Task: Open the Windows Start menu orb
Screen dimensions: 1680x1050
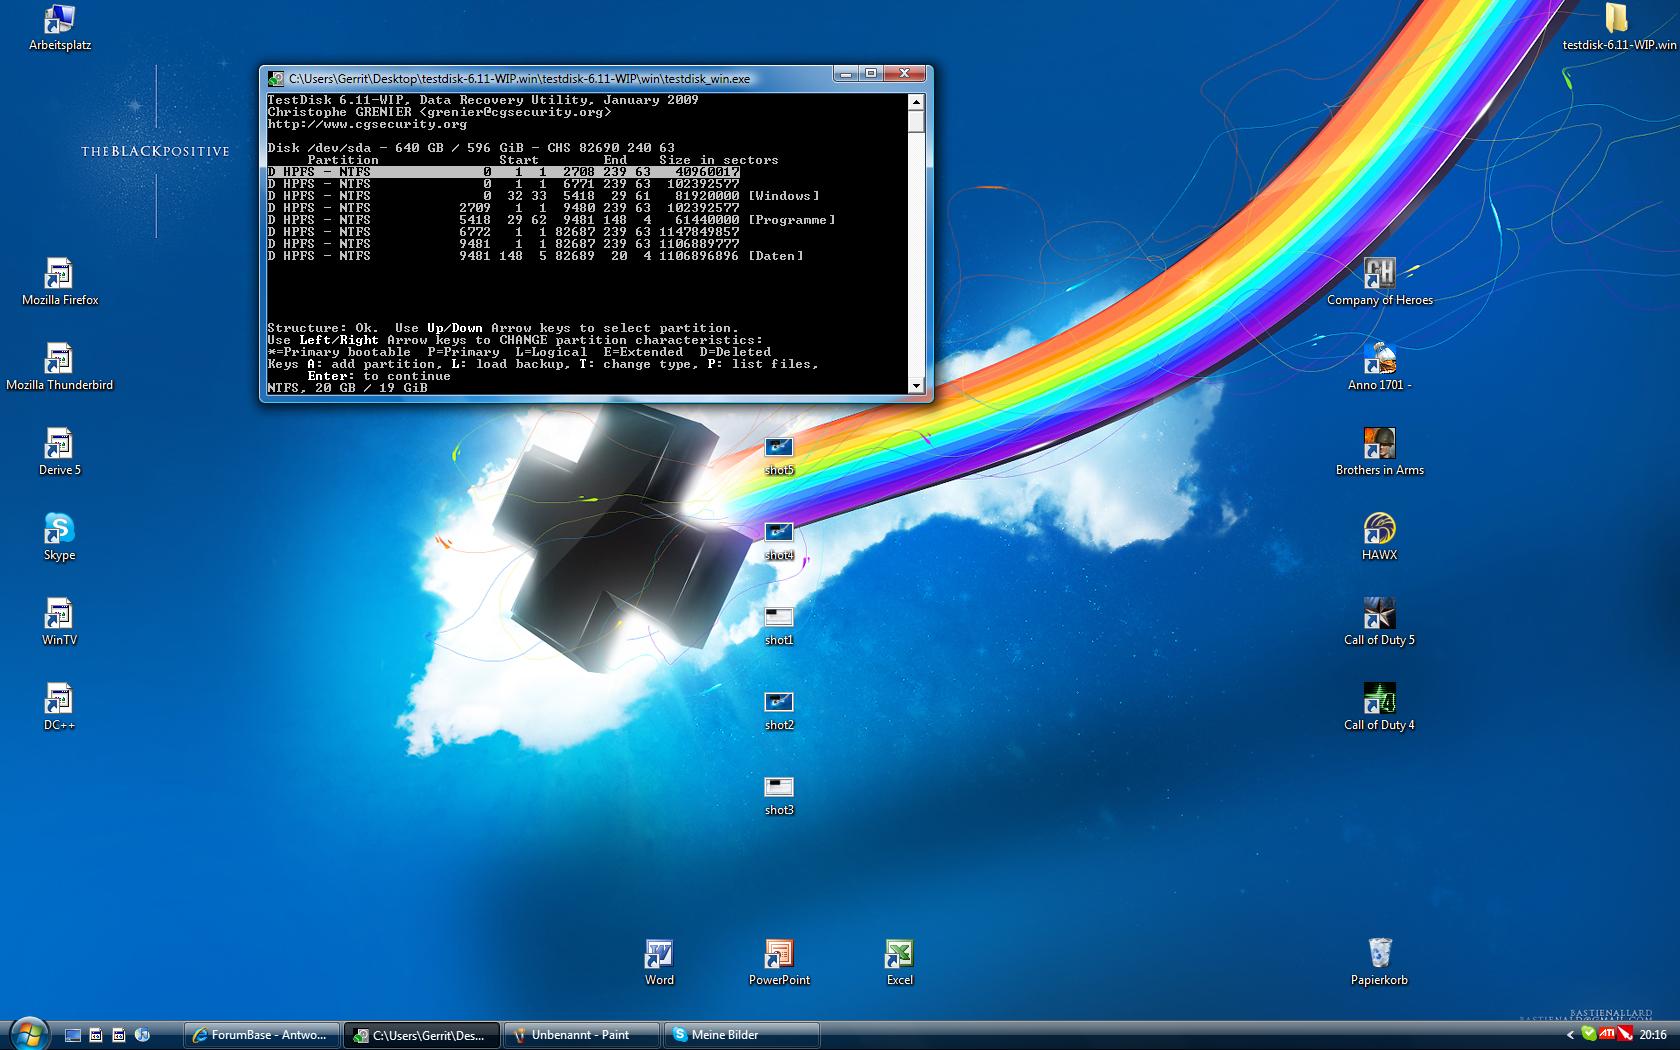Action: pos(28,1033)
